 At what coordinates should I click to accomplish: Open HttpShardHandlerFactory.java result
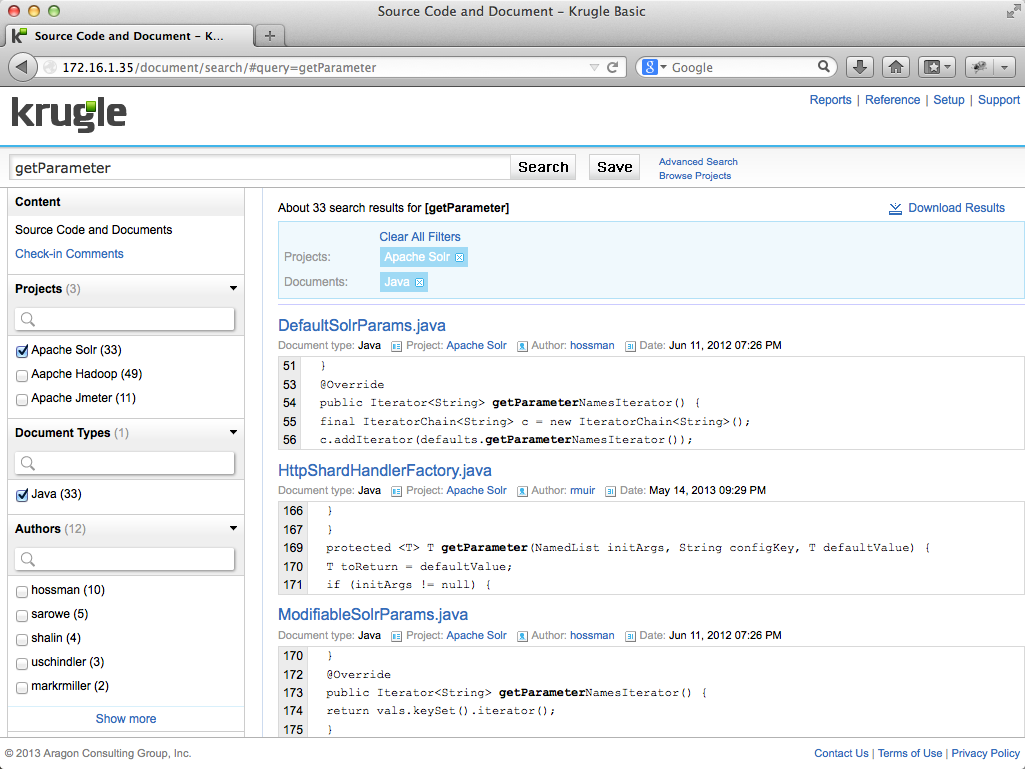point(384,471)
